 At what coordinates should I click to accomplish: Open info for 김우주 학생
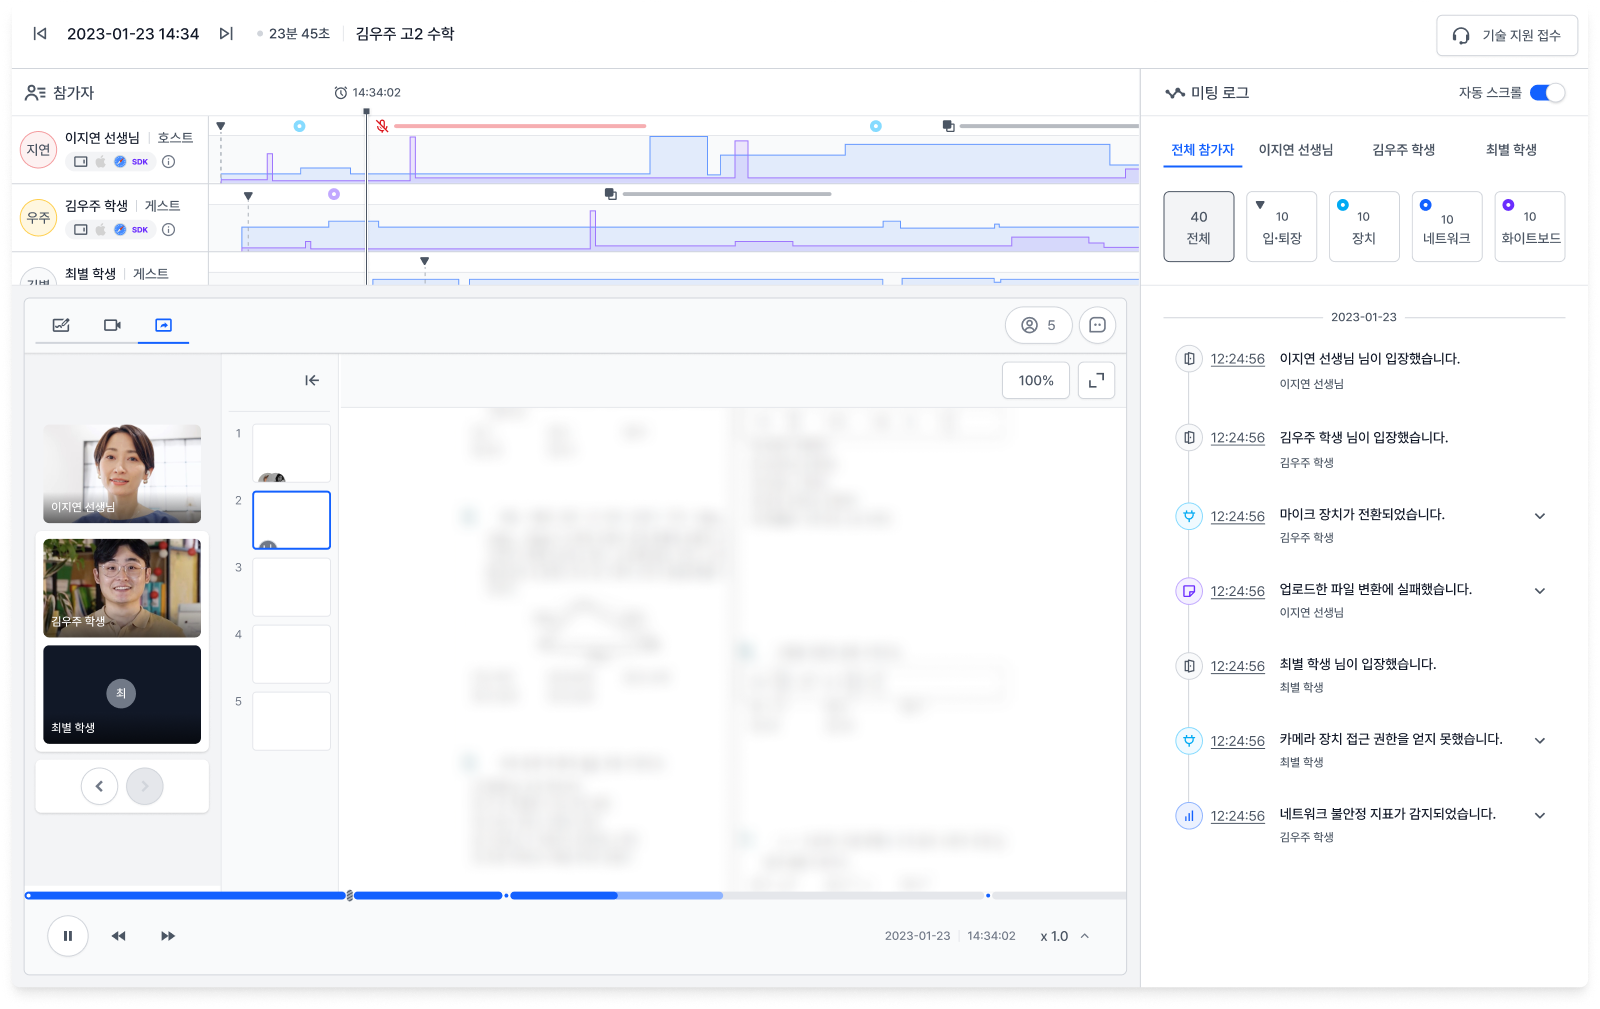coord(169,230)
